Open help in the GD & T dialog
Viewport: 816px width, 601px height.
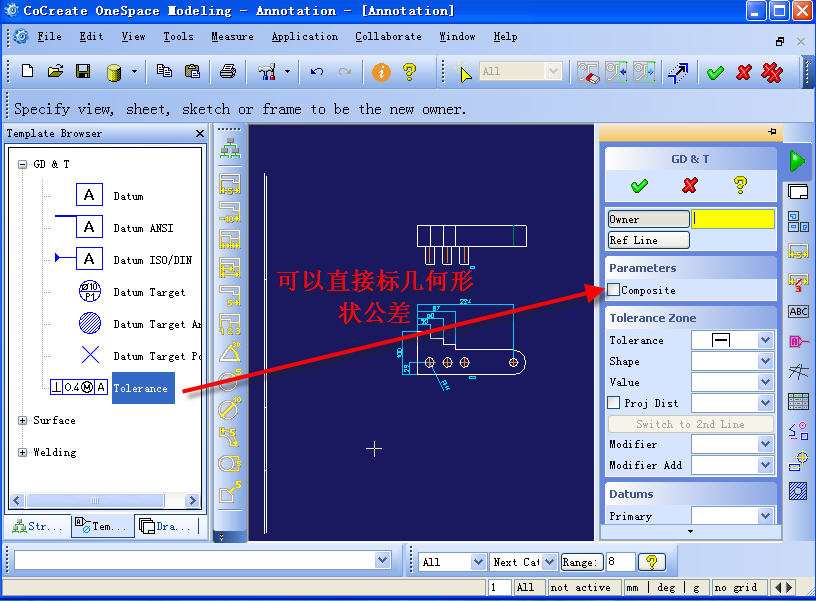point(740,185)
